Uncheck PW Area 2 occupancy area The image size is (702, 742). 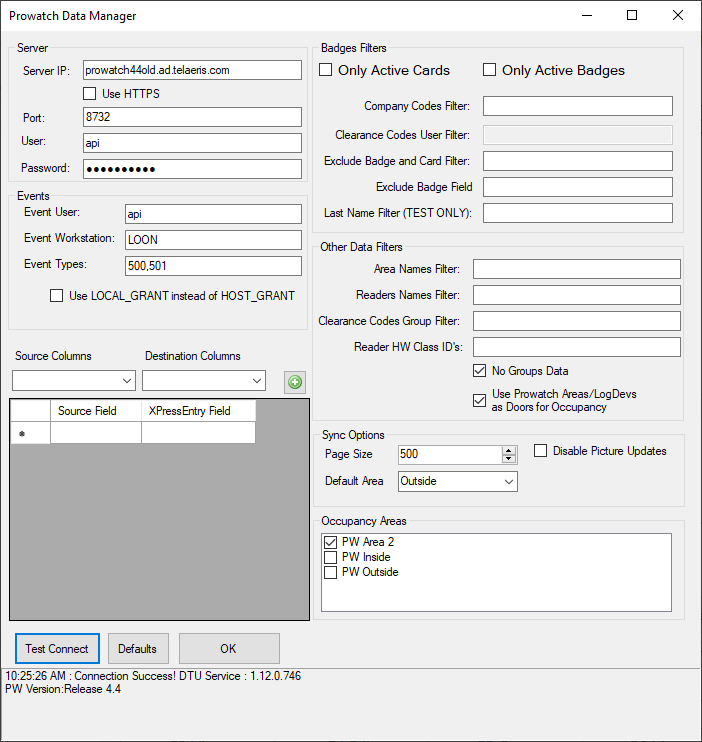tap(331, 542)
